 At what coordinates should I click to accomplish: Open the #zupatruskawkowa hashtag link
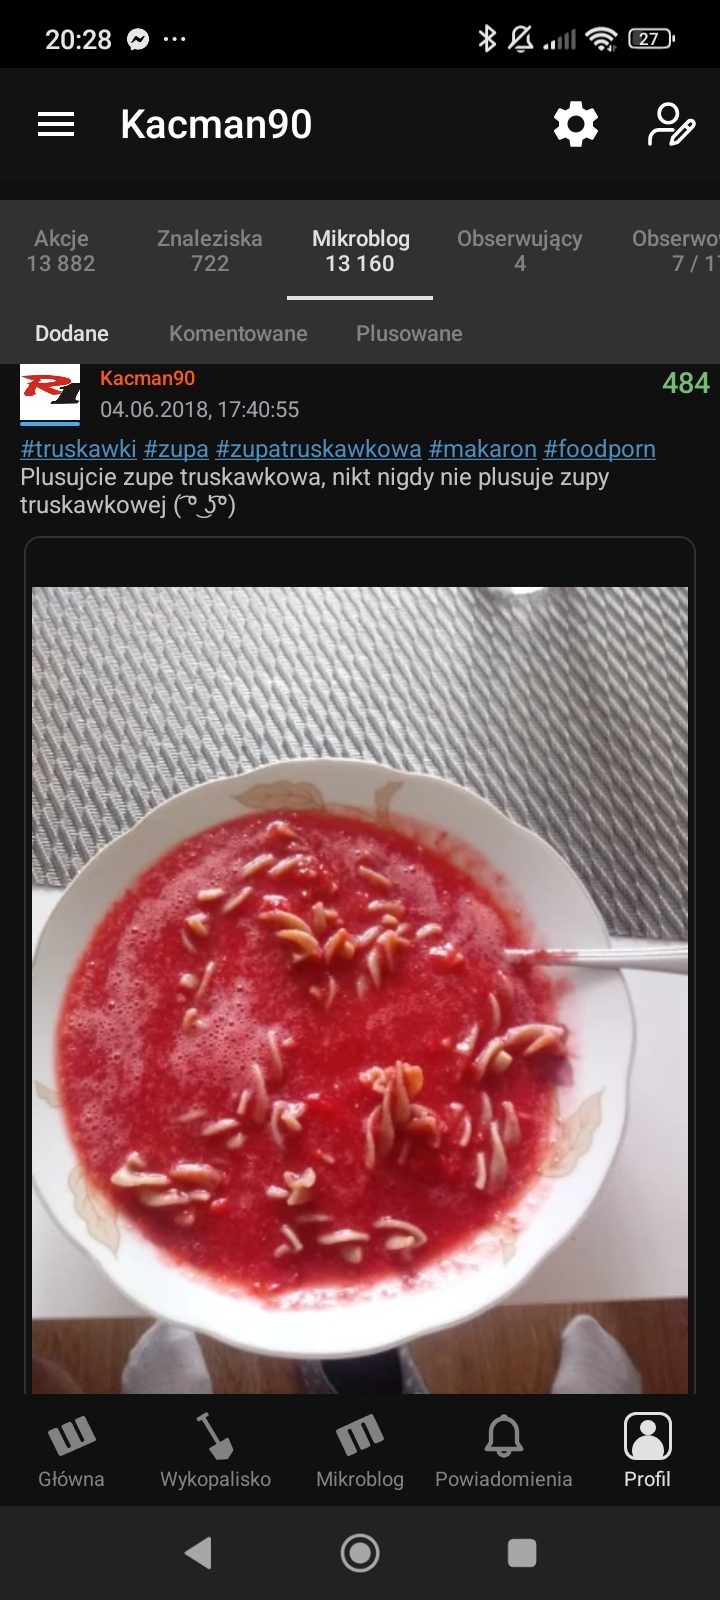(318, 449)
